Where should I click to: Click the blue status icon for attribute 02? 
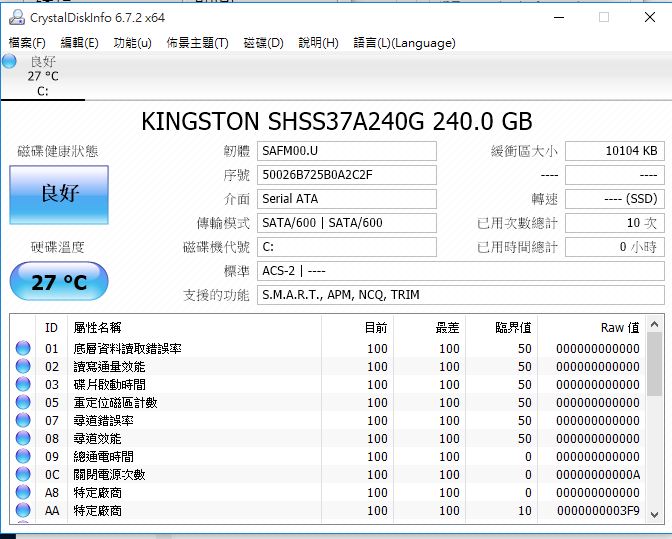point(23,366)
